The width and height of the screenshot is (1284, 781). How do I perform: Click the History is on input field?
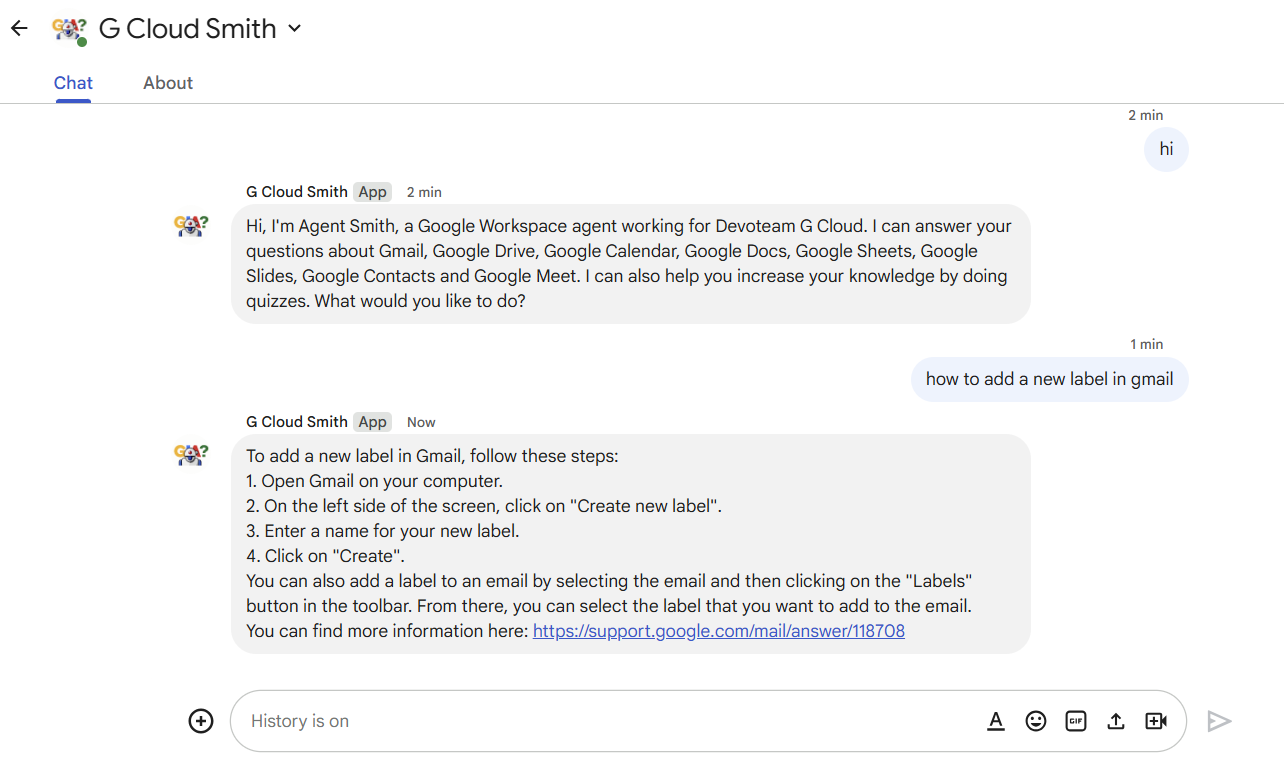[600, 721]
